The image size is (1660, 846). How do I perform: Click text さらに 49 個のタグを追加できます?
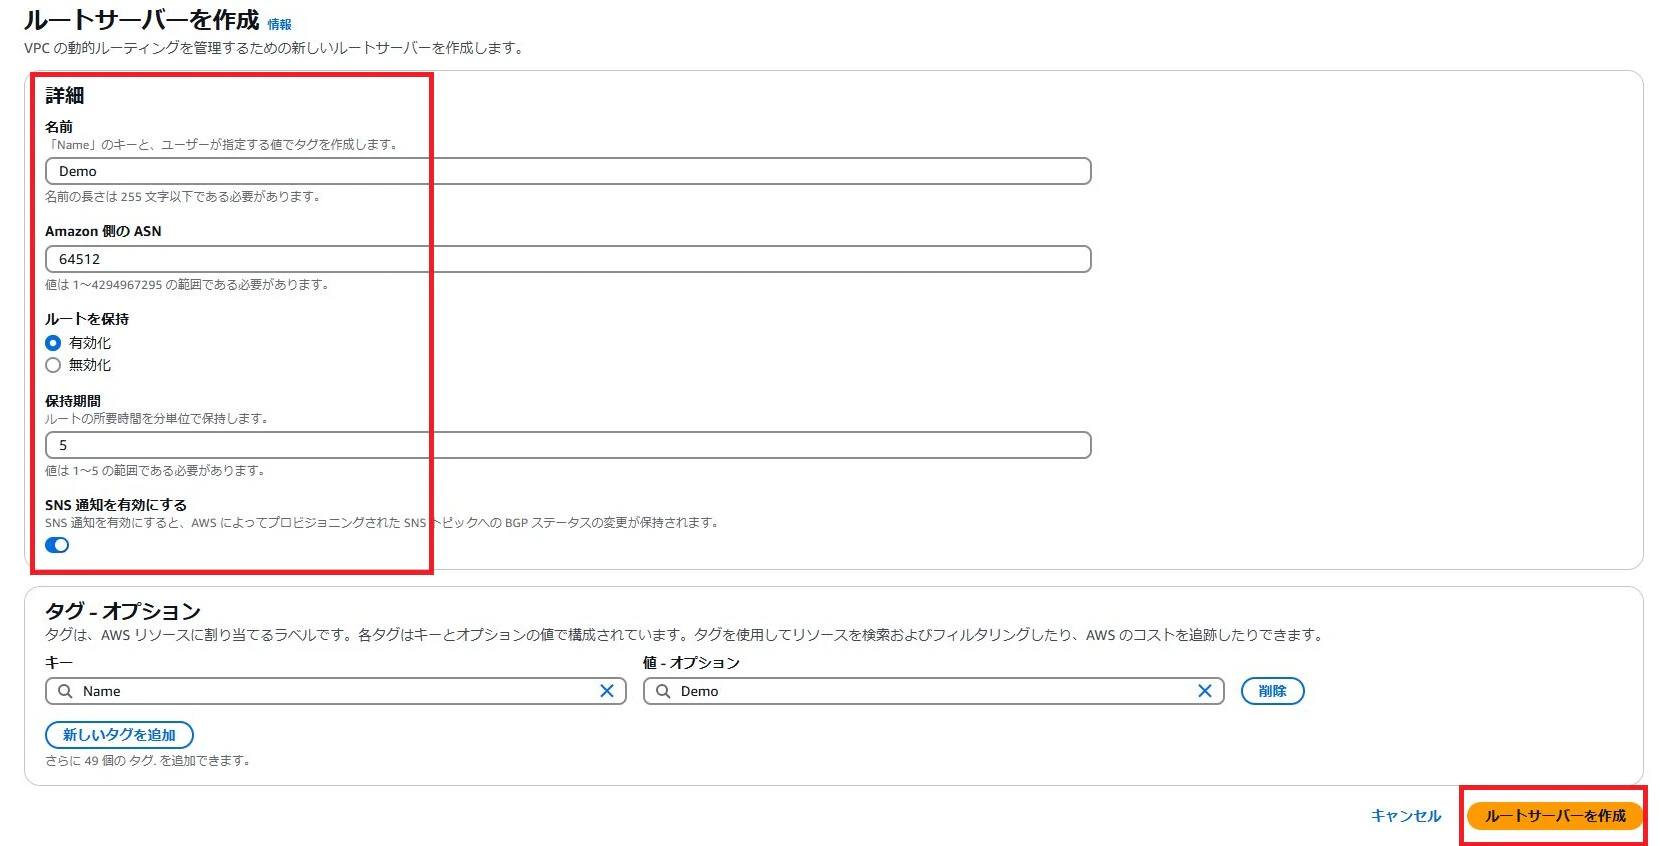(x=148, y=761)
